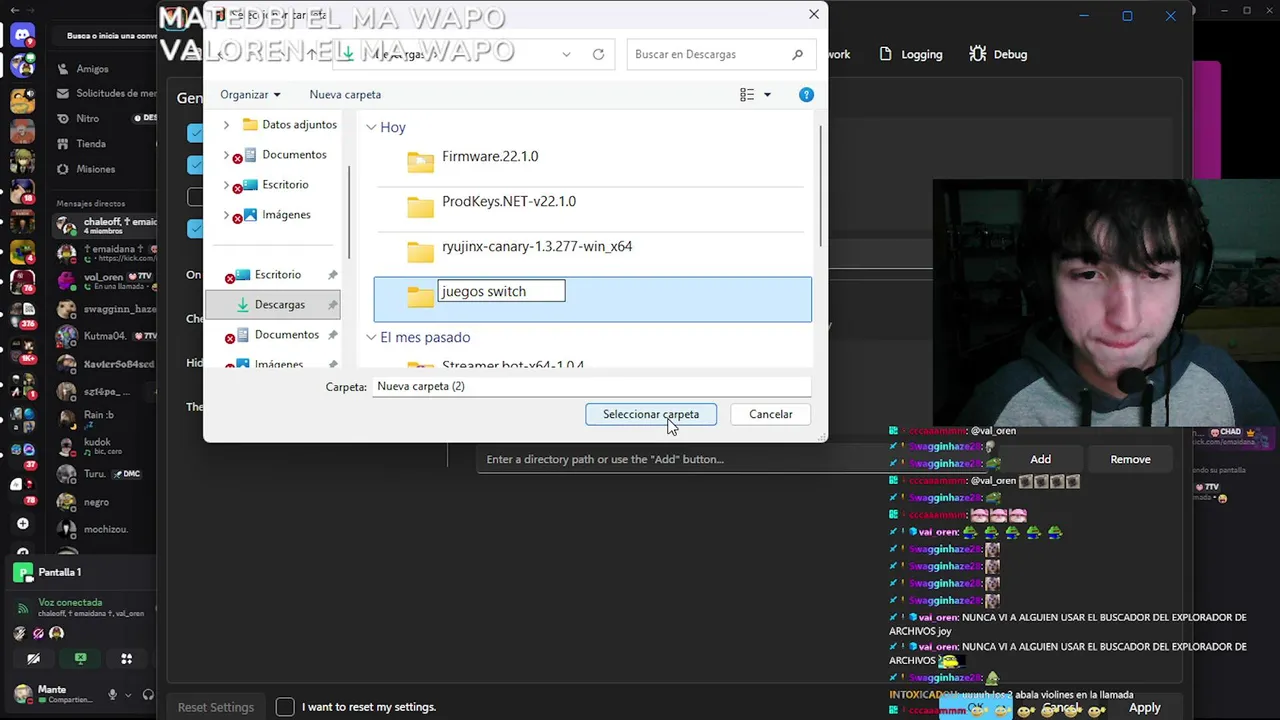This screenshot has width=1280, height=720.
Task: Open Discord home direct messages icon
Action: [x=22, y=36]
